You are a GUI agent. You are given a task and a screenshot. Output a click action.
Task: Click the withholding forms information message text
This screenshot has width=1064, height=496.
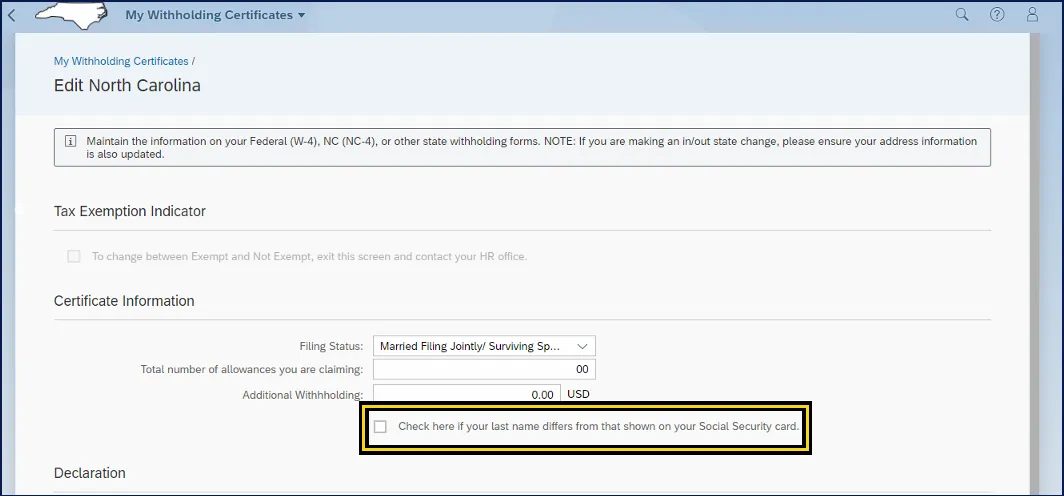point(530,148)
